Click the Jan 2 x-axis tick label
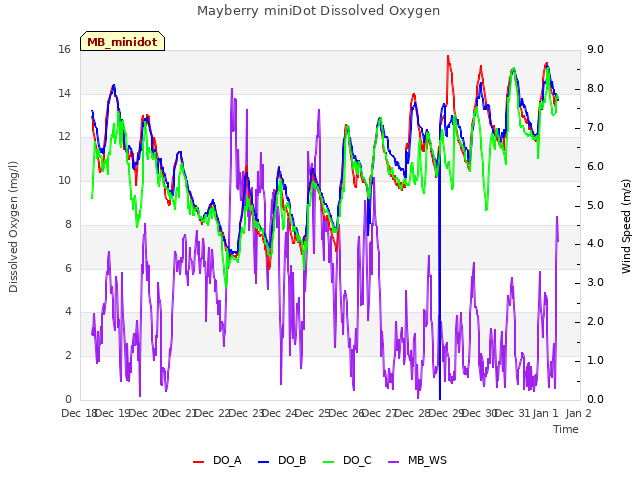Viewport: 640px width, 480px height. coord(578,413)
